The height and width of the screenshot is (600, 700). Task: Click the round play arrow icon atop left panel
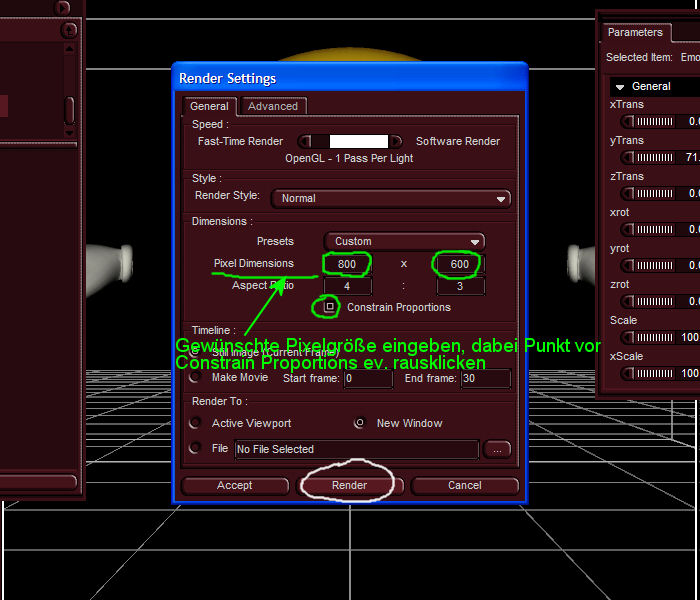(63, 7)
